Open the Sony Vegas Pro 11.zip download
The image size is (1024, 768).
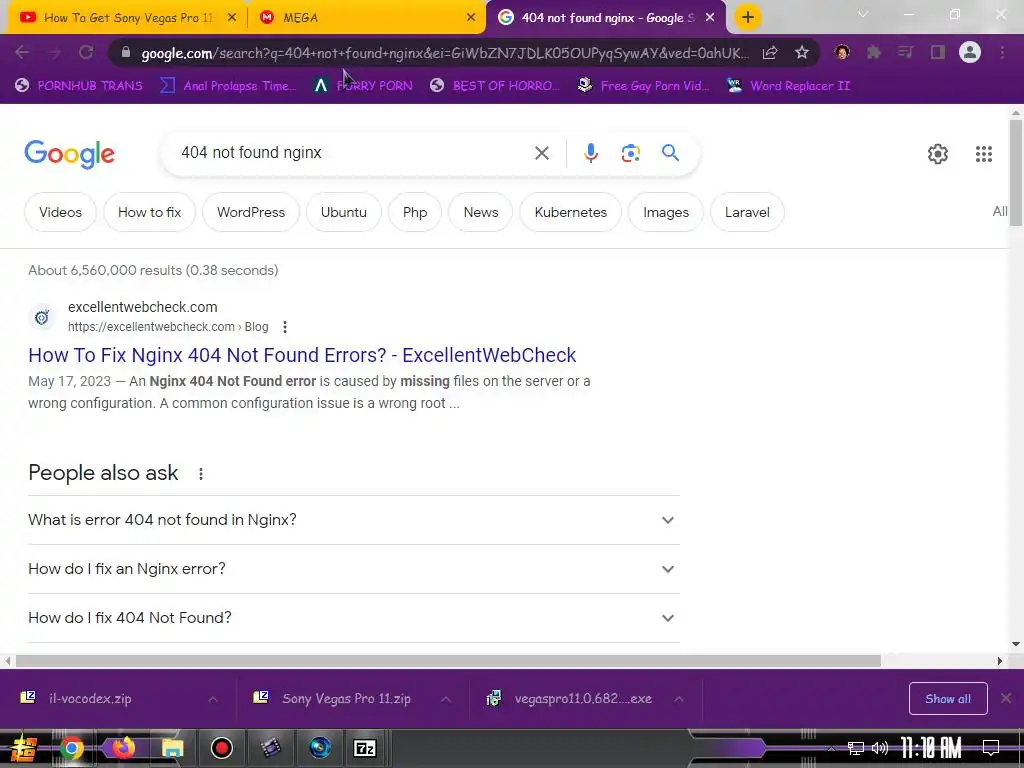click(x=346, y=699)
